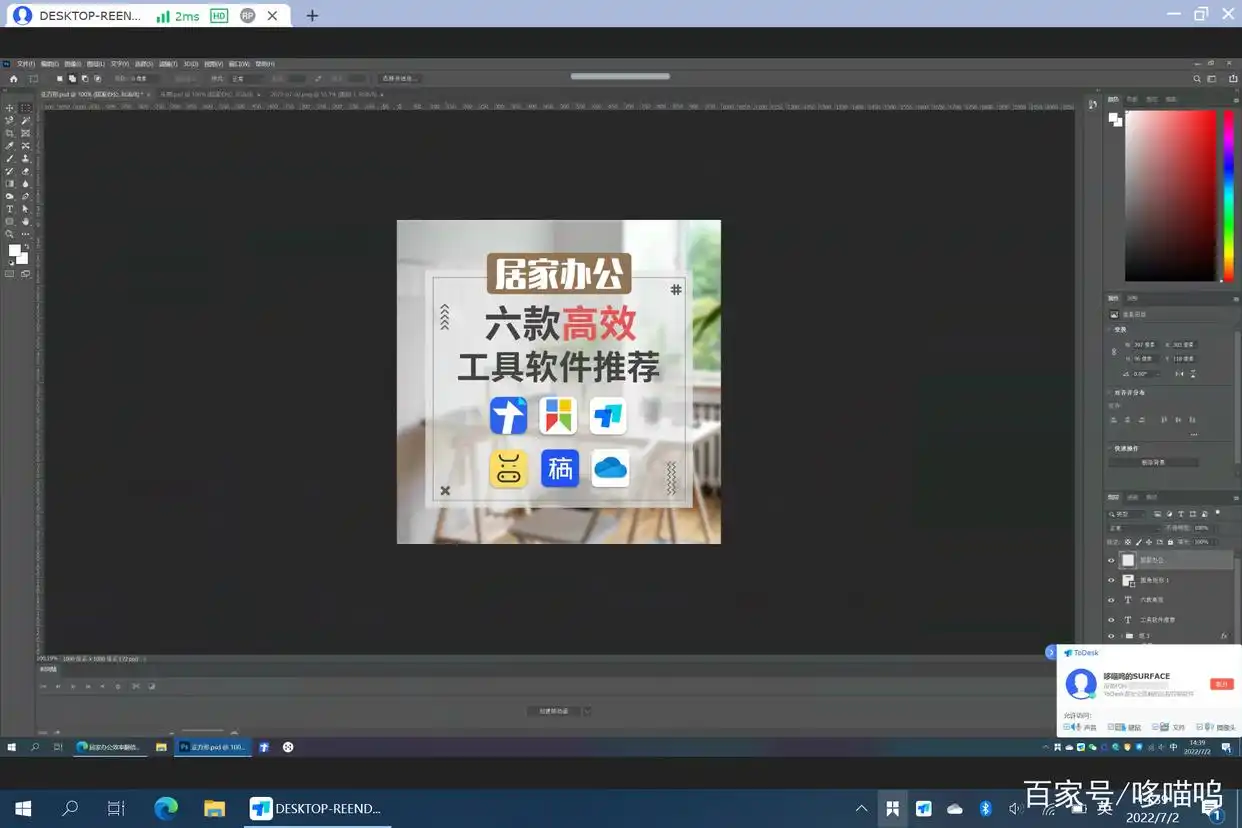
Task: Open the 文件 (File) menu
Action: pos(25,64)
